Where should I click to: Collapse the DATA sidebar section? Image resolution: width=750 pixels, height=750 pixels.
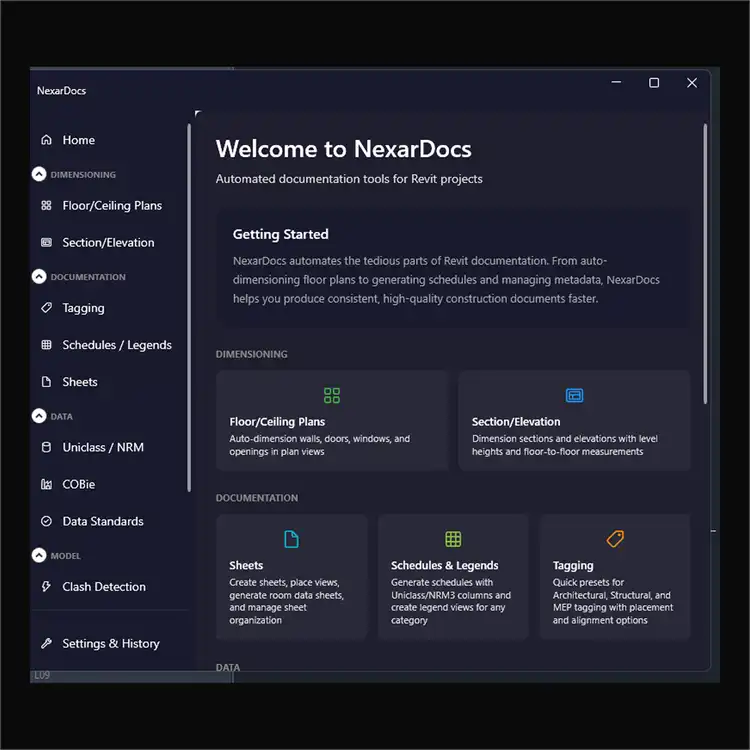[39, 416]
